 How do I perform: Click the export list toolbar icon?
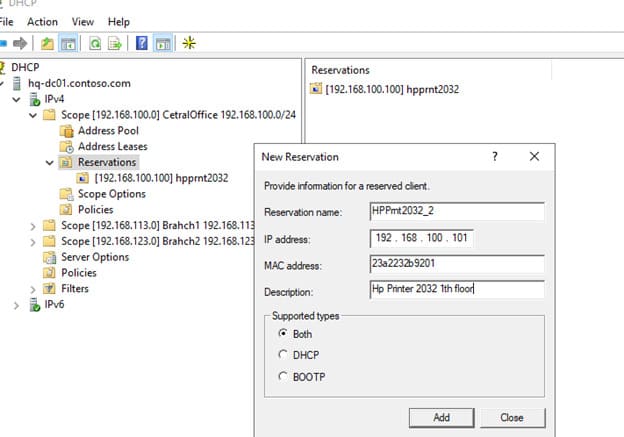(115, 44)
